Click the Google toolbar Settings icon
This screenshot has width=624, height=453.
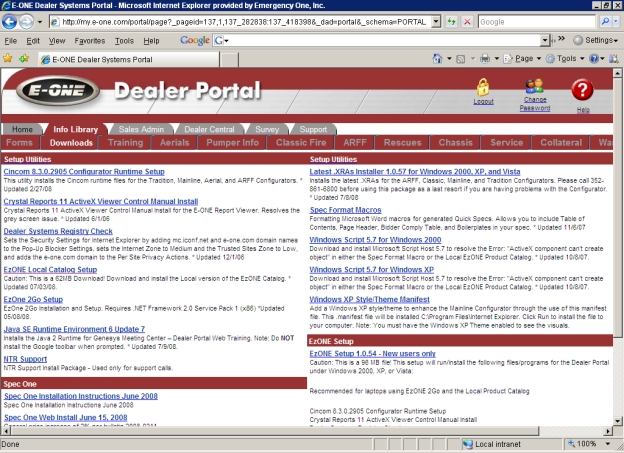tap(578, 40)
